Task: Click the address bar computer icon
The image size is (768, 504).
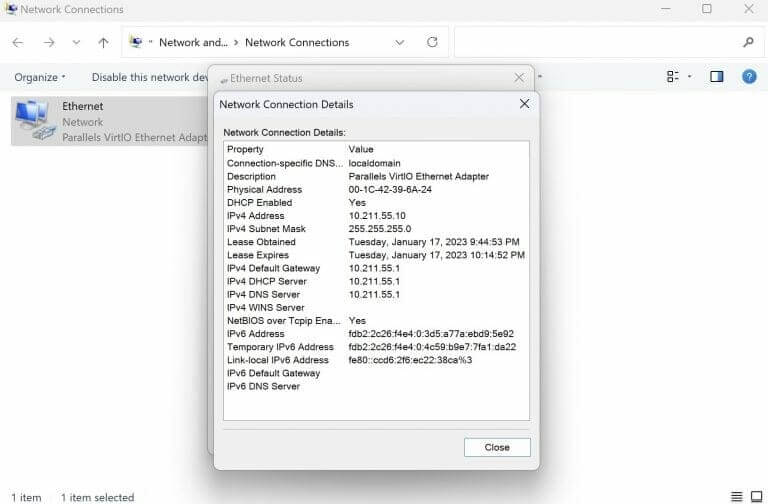Action: pos(136,42)
